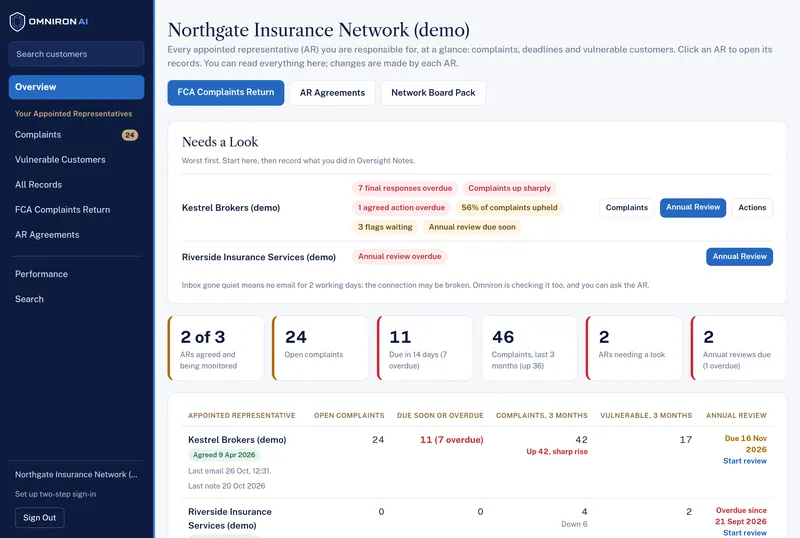Screen dimensions: 800x538
Task: Click the Sign Out button
Action: point(39,518)
